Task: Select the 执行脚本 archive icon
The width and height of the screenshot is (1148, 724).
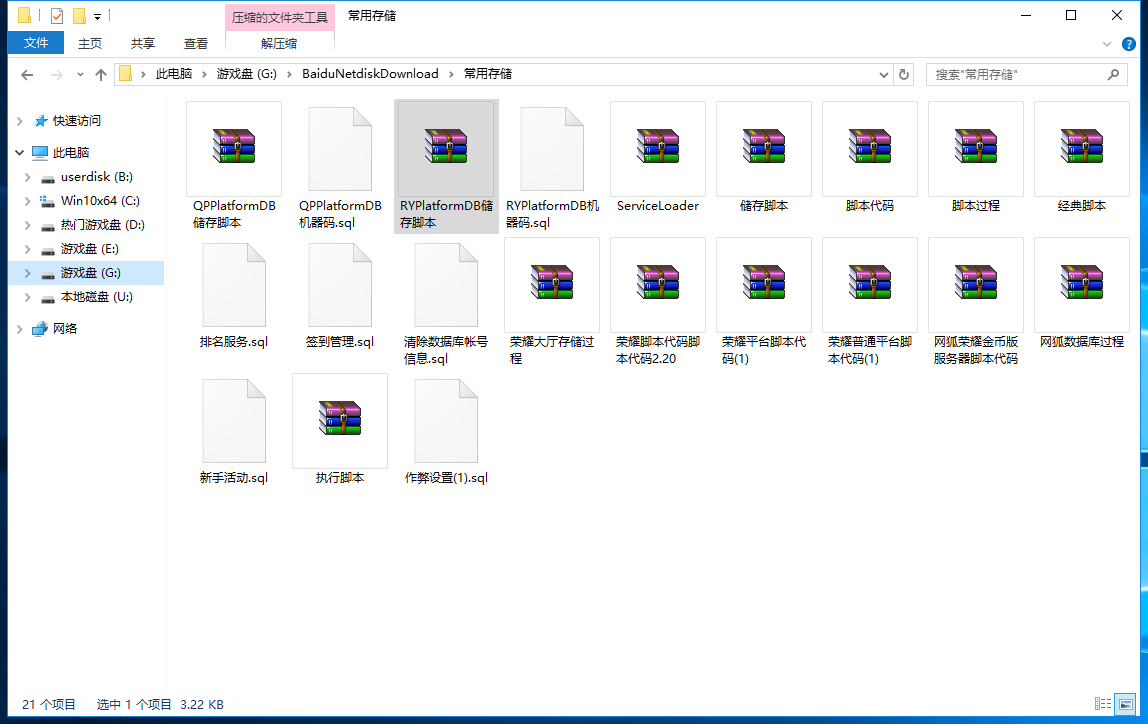Action: [x=339, y=420]
